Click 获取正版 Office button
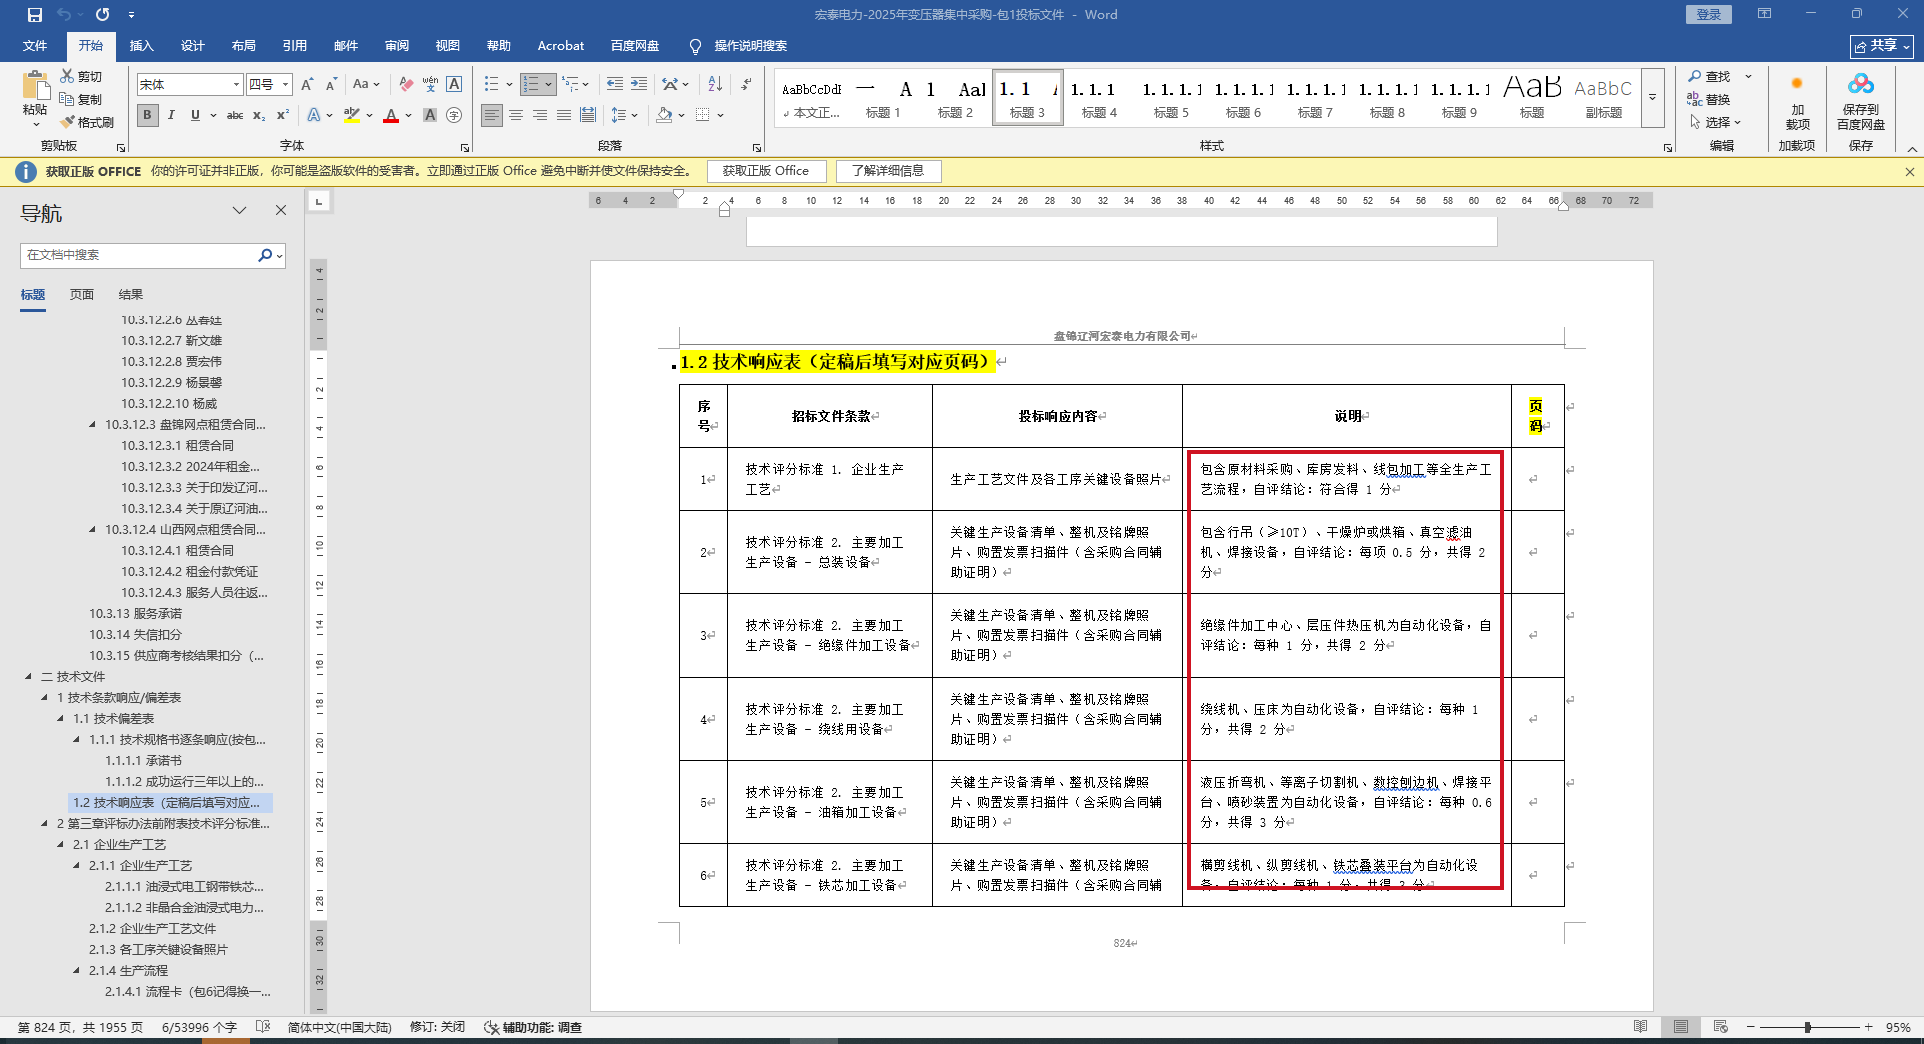 pyautogui.click(x=766, y=171)
